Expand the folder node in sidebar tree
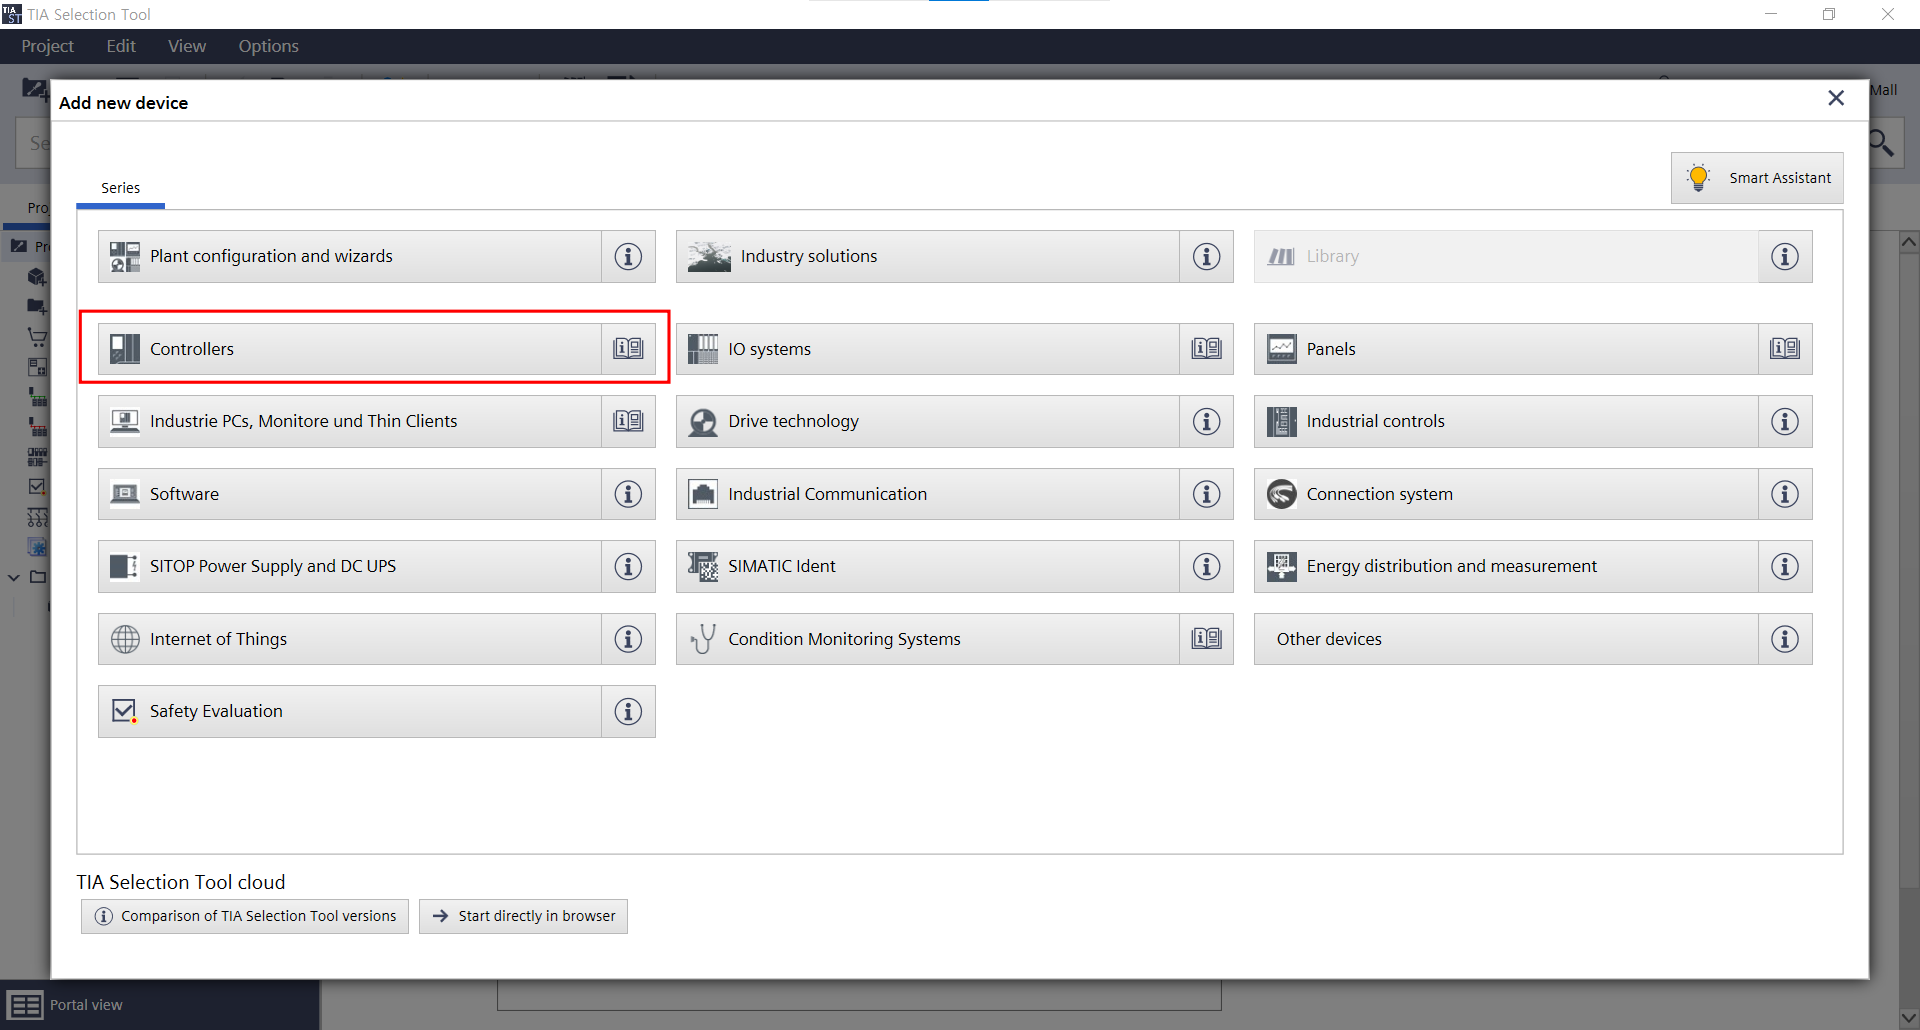1920x1030 pixels. [x=14, y=577]
